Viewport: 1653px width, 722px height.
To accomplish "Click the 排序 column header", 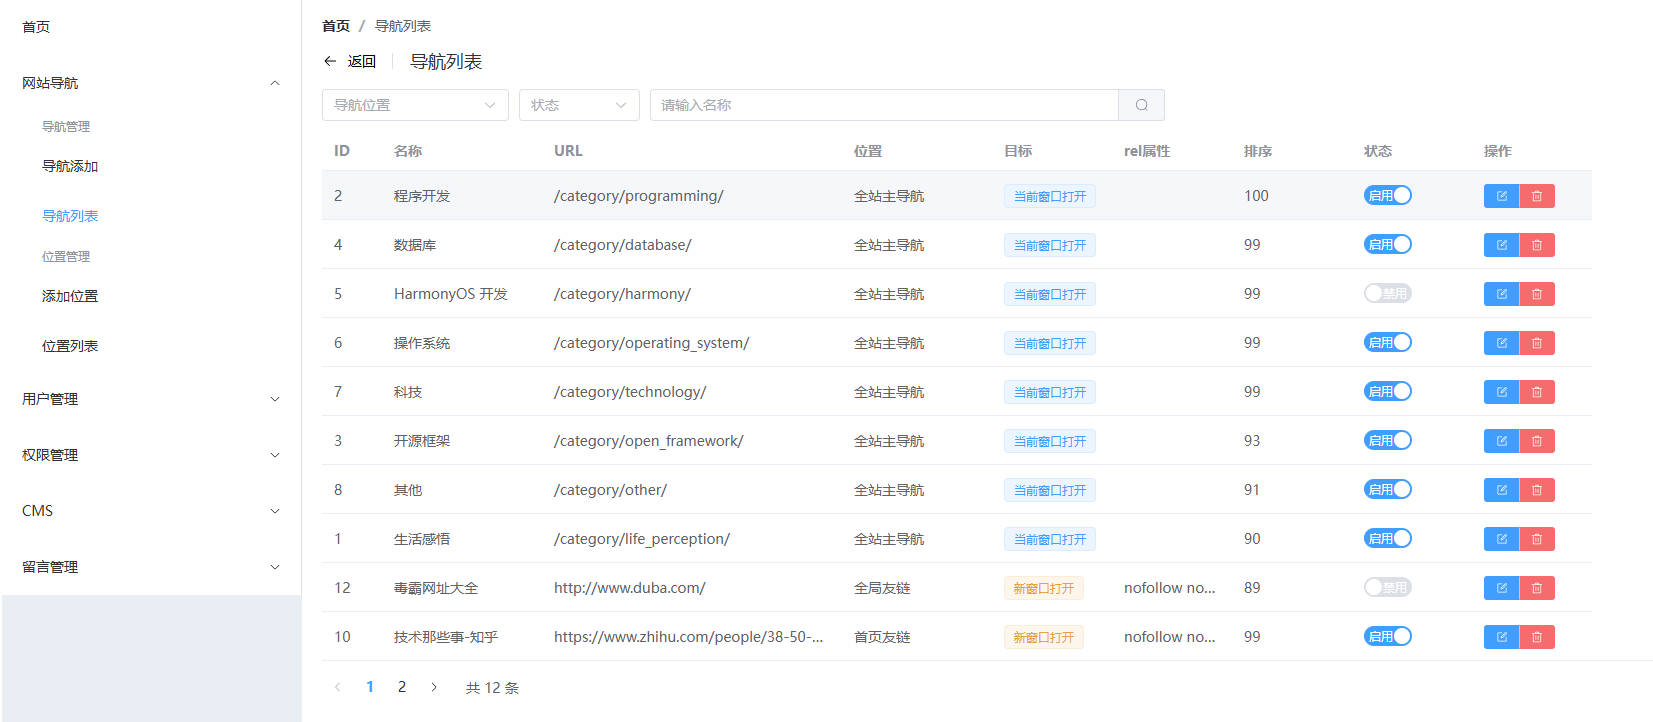I will (1257, 151).
